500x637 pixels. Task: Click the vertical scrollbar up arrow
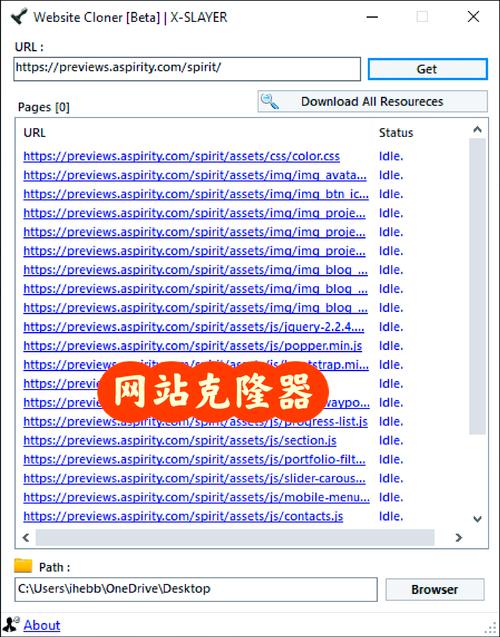[x=477, y=130]
